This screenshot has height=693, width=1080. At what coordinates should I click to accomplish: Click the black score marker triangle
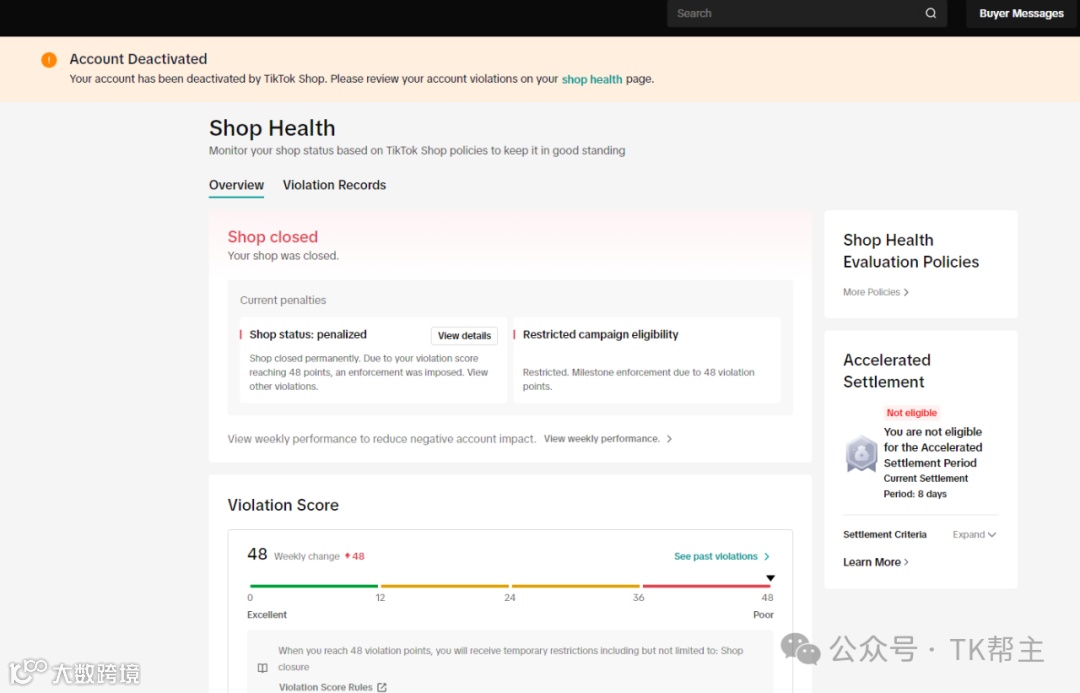point(771,578)
